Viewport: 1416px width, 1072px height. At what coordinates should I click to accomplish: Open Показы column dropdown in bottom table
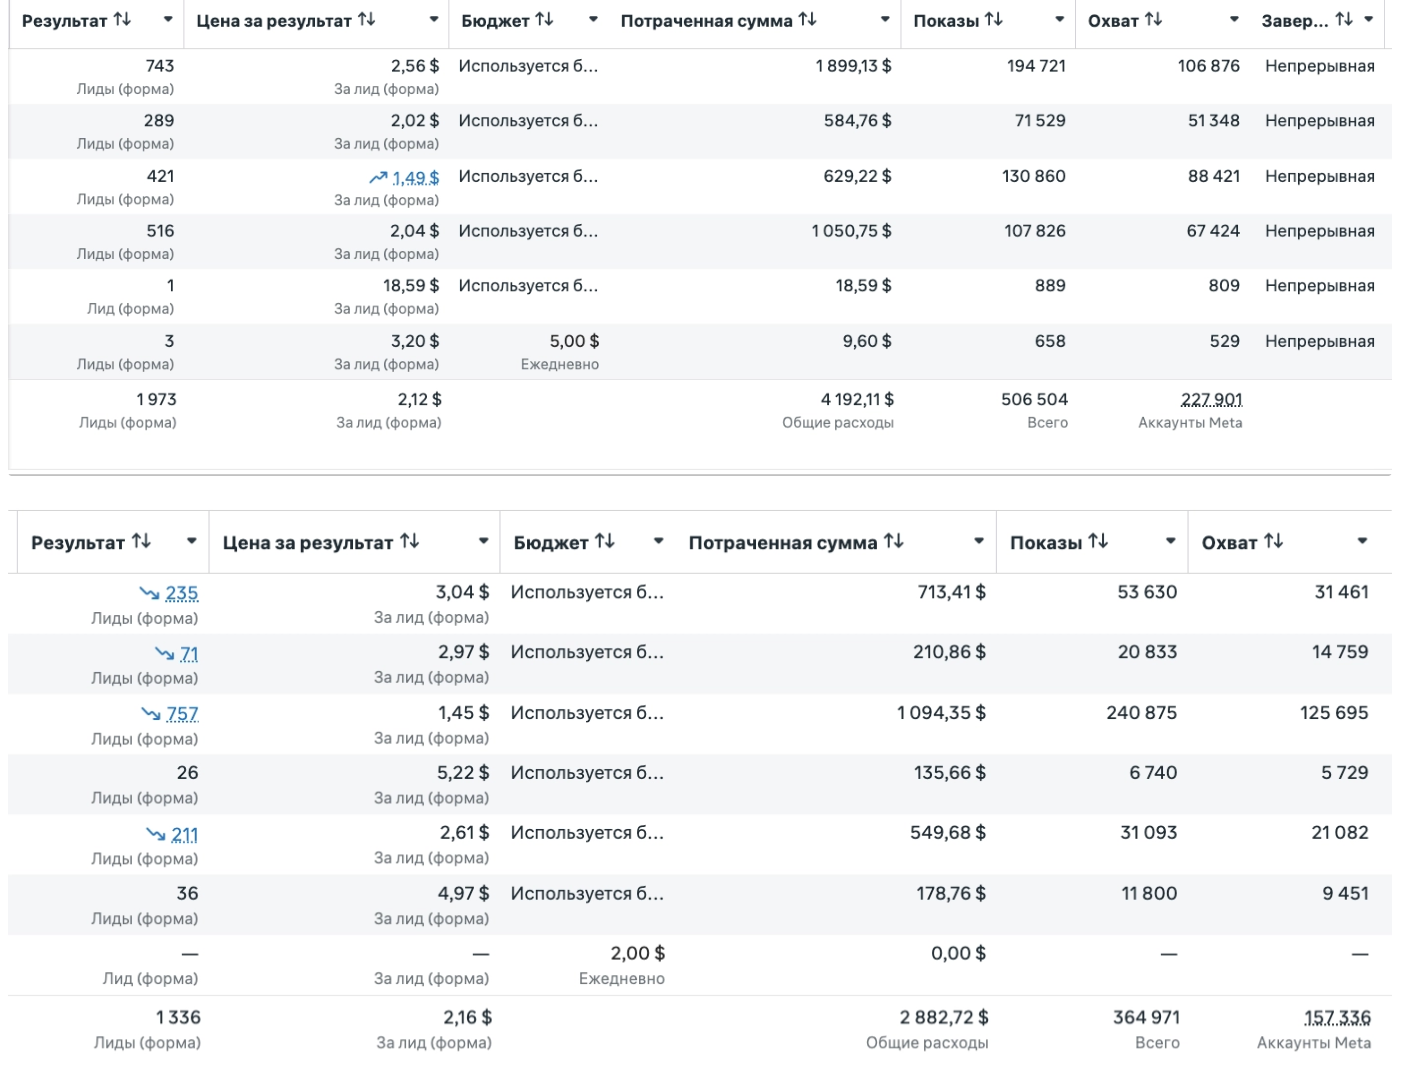[1170, 542]
